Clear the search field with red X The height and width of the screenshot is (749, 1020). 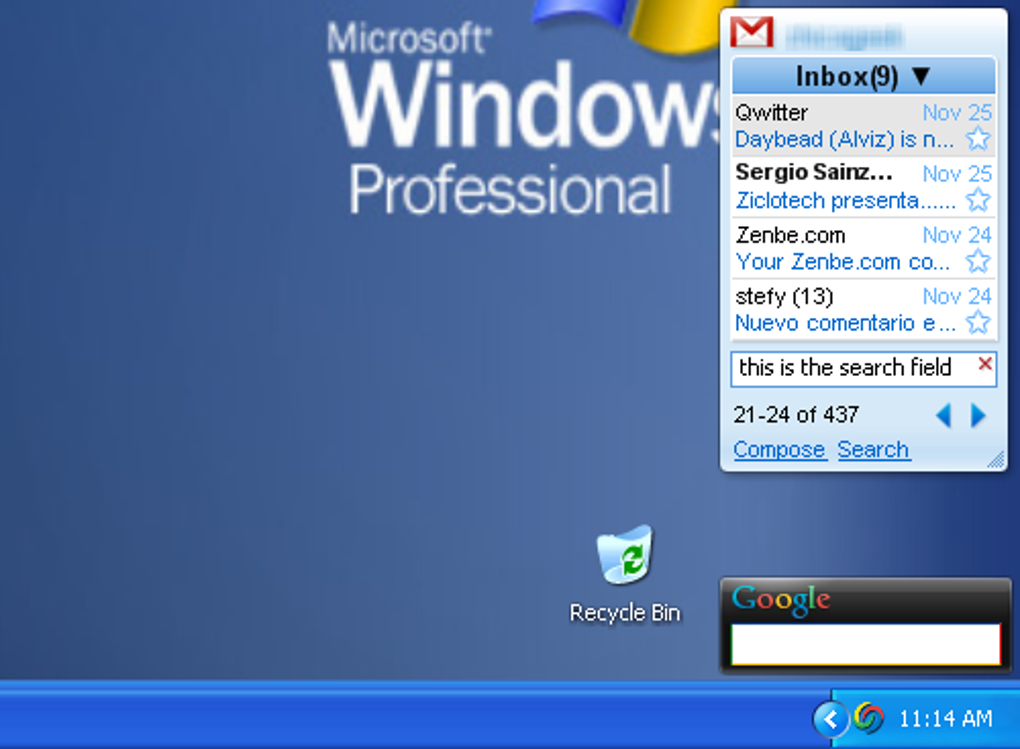[985, 364]
